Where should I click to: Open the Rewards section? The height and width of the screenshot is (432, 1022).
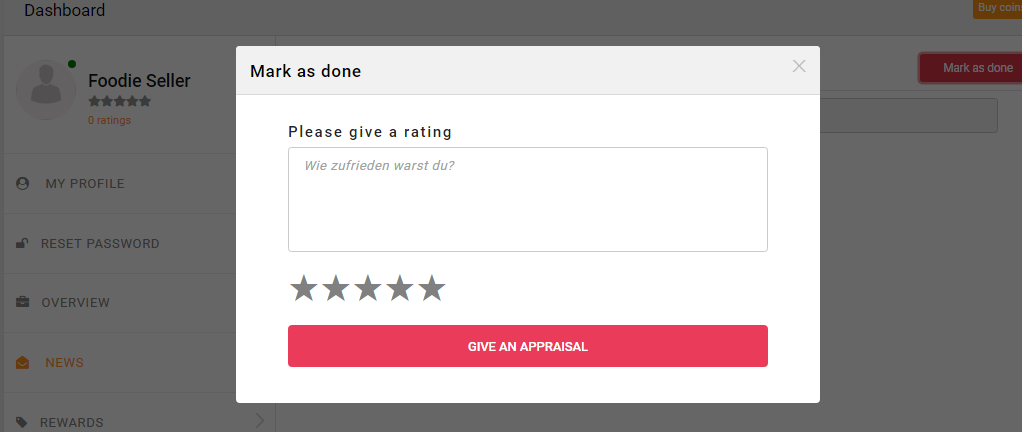72,423
